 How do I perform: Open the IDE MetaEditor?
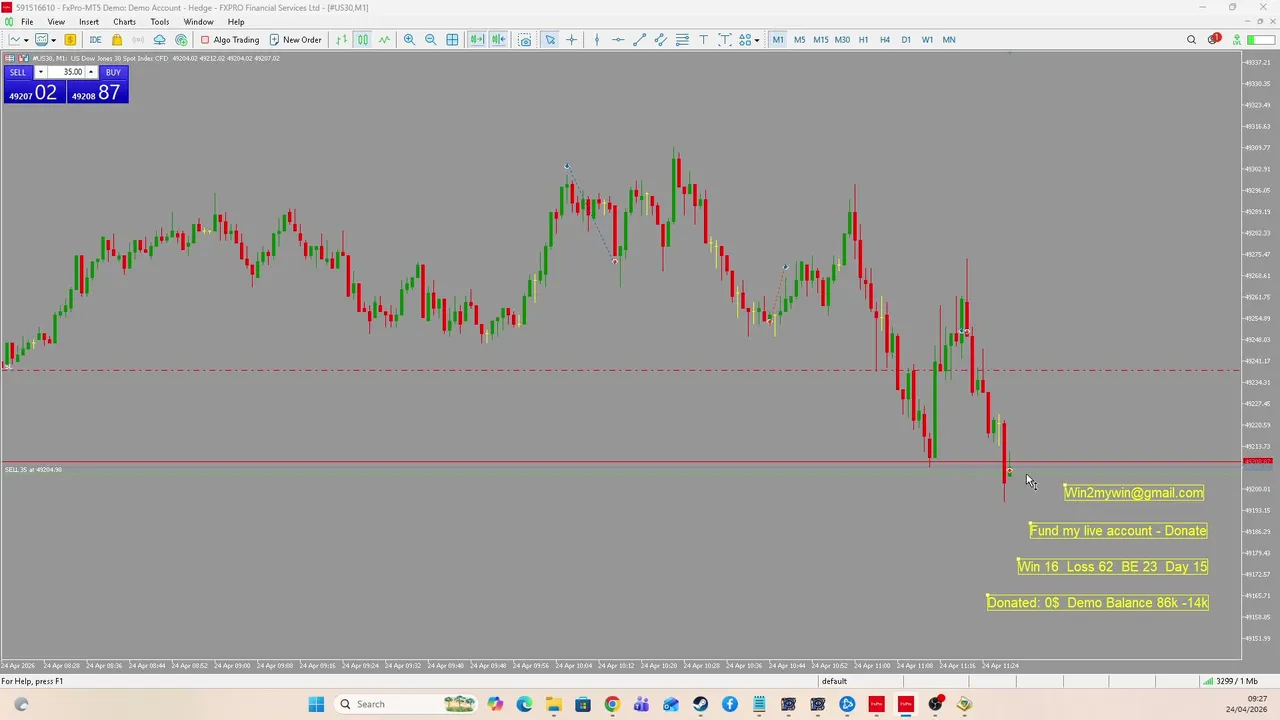[95, 40]
